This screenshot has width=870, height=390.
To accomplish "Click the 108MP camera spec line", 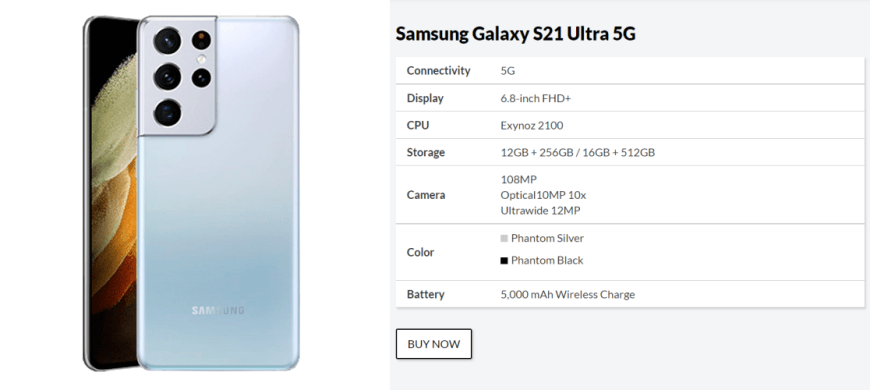I will [519, 179].
